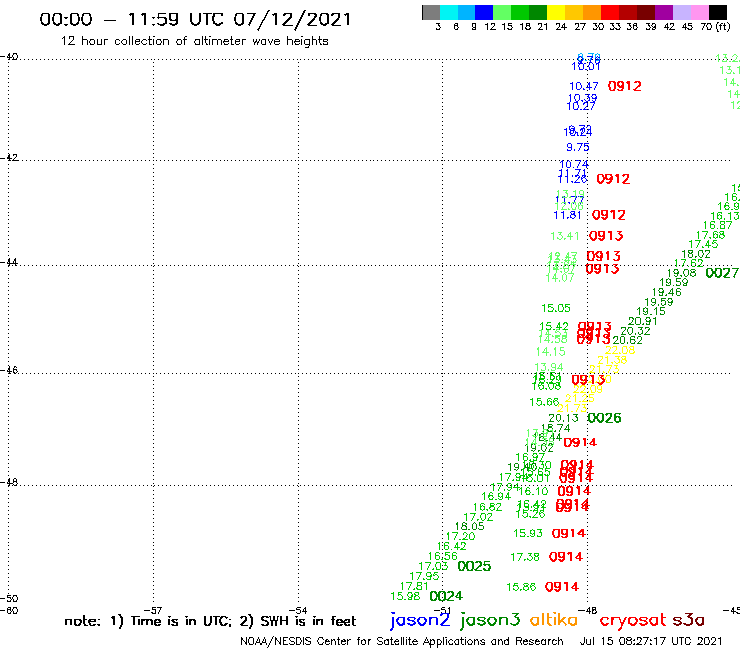
Task: Click the dark green 0024 pass time label
Action: (446, 596)
